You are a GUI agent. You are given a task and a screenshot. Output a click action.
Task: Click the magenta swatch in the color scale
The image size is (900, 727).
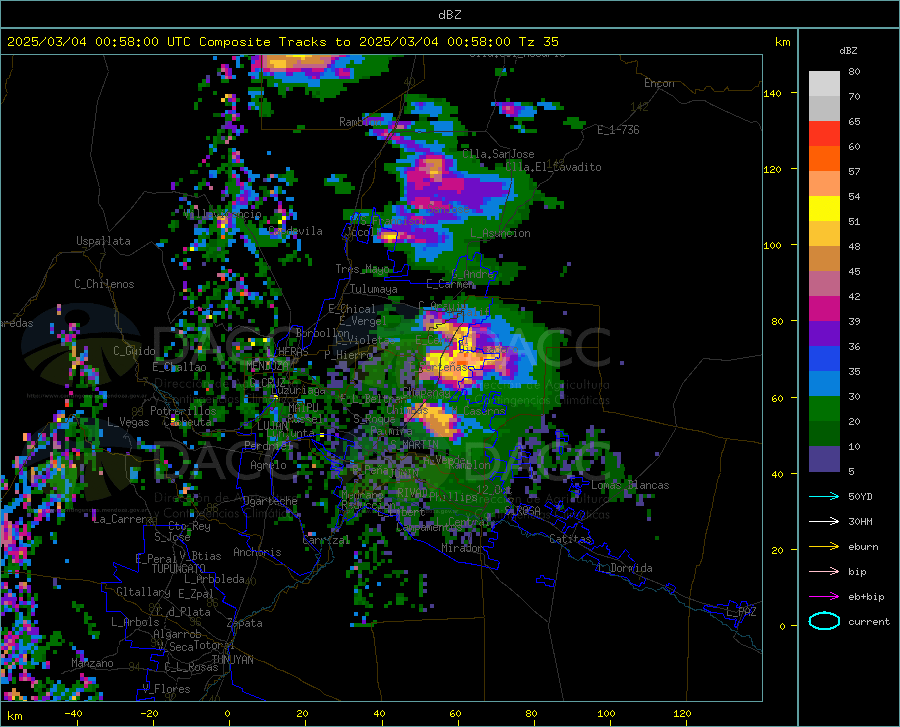(x=824, y=309)
